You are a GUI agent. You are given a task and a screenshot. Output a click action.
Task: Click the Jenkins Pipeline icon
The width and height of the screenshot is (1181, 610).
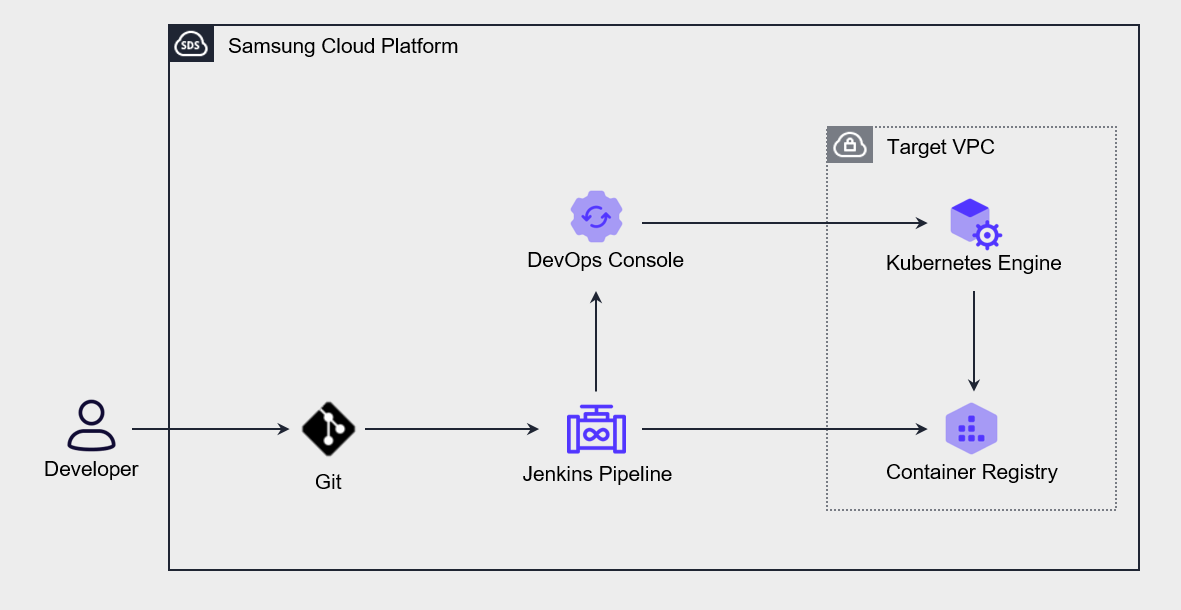tap(596, 431)
